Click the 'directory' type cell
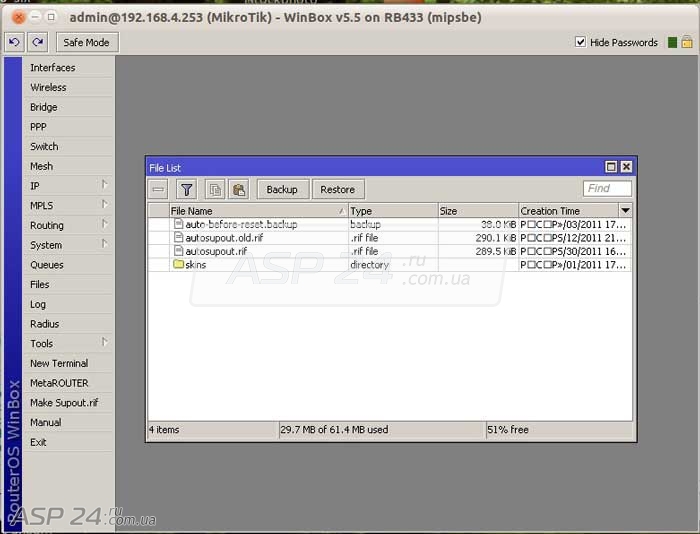This screenshot has height=534, width=700. coord(393,264)
